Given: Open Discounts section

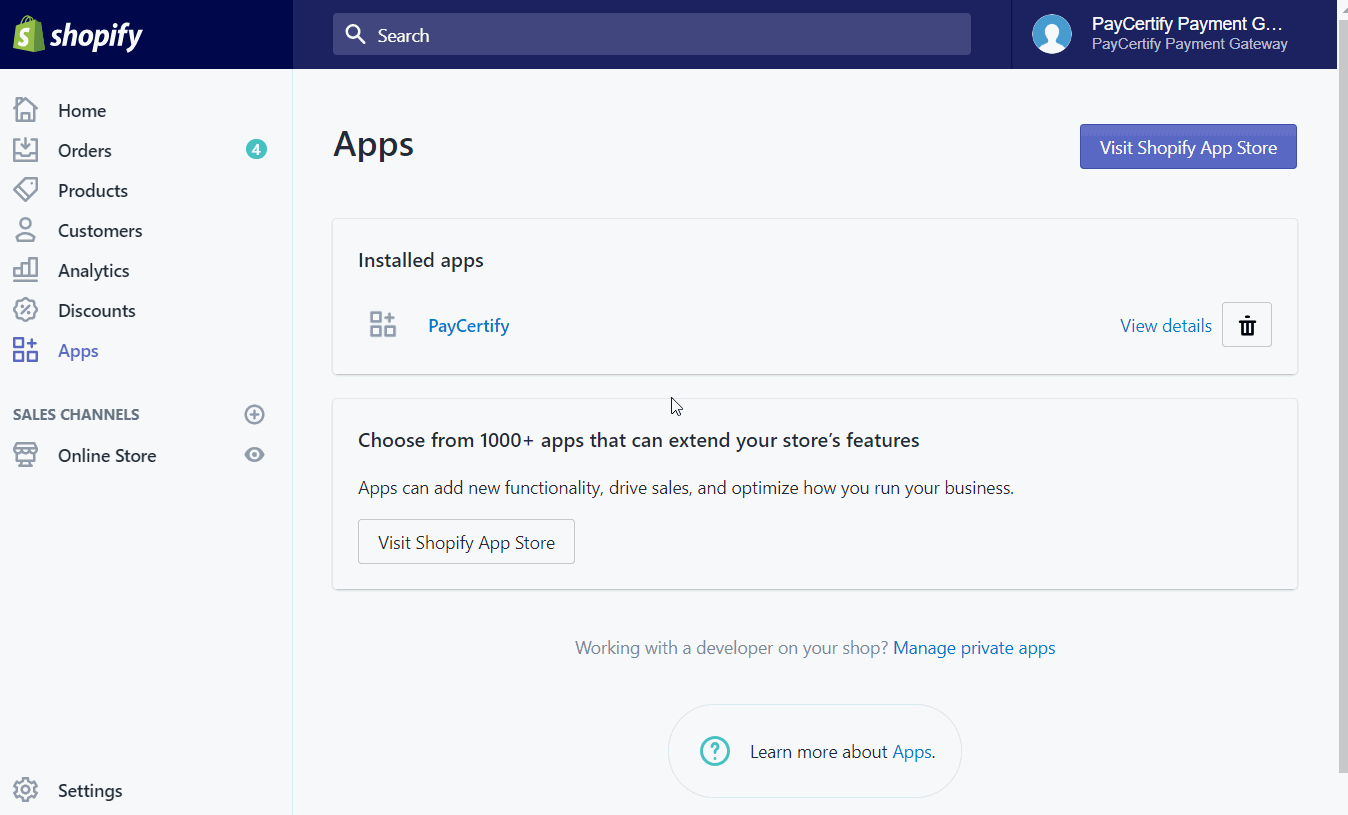Looking at the screenshot, I should [x=97, y=310].
